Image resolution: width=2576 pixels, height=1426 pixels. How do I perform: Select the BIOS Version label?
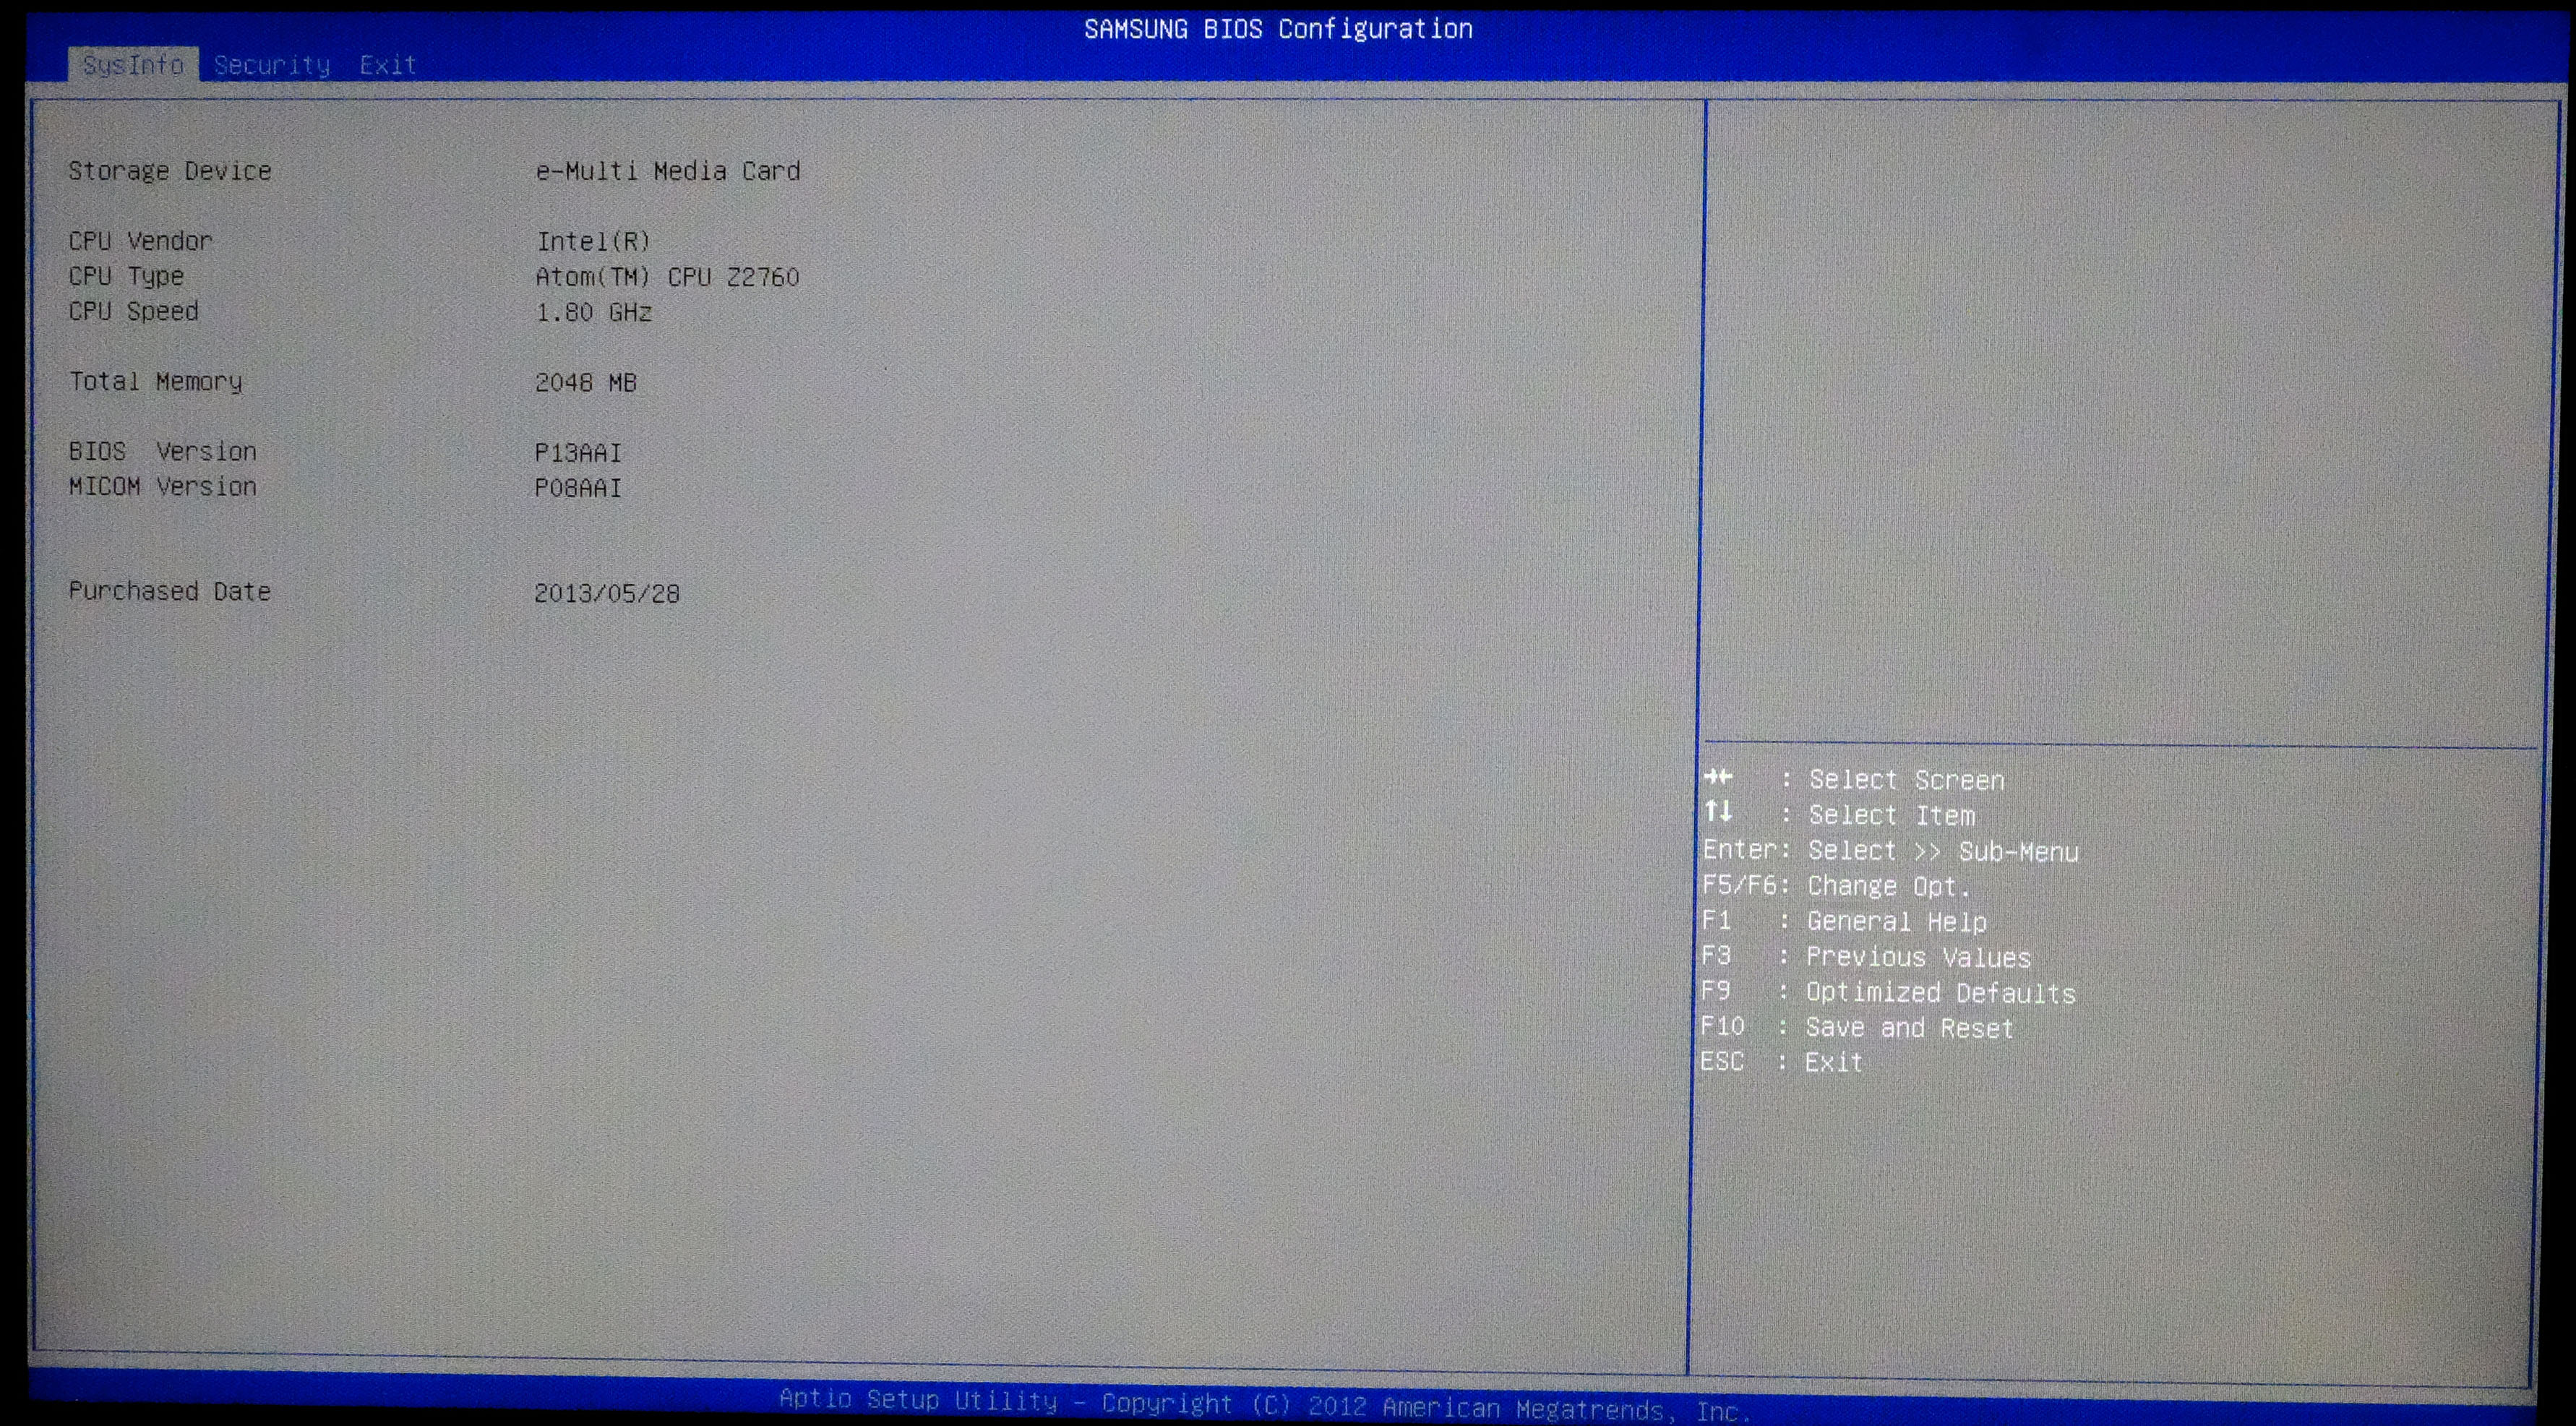[x=163, y=451]
